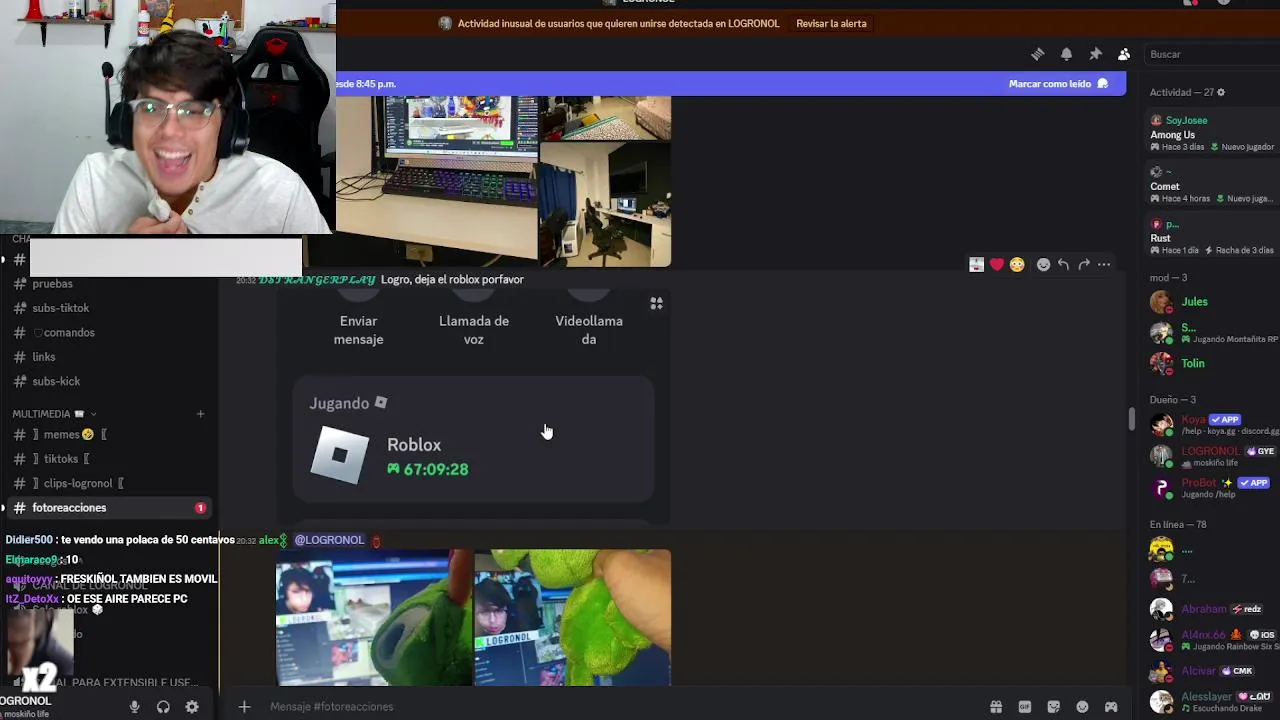
Task: Select the fotoreacciones channel
Action: pos(108,508)
